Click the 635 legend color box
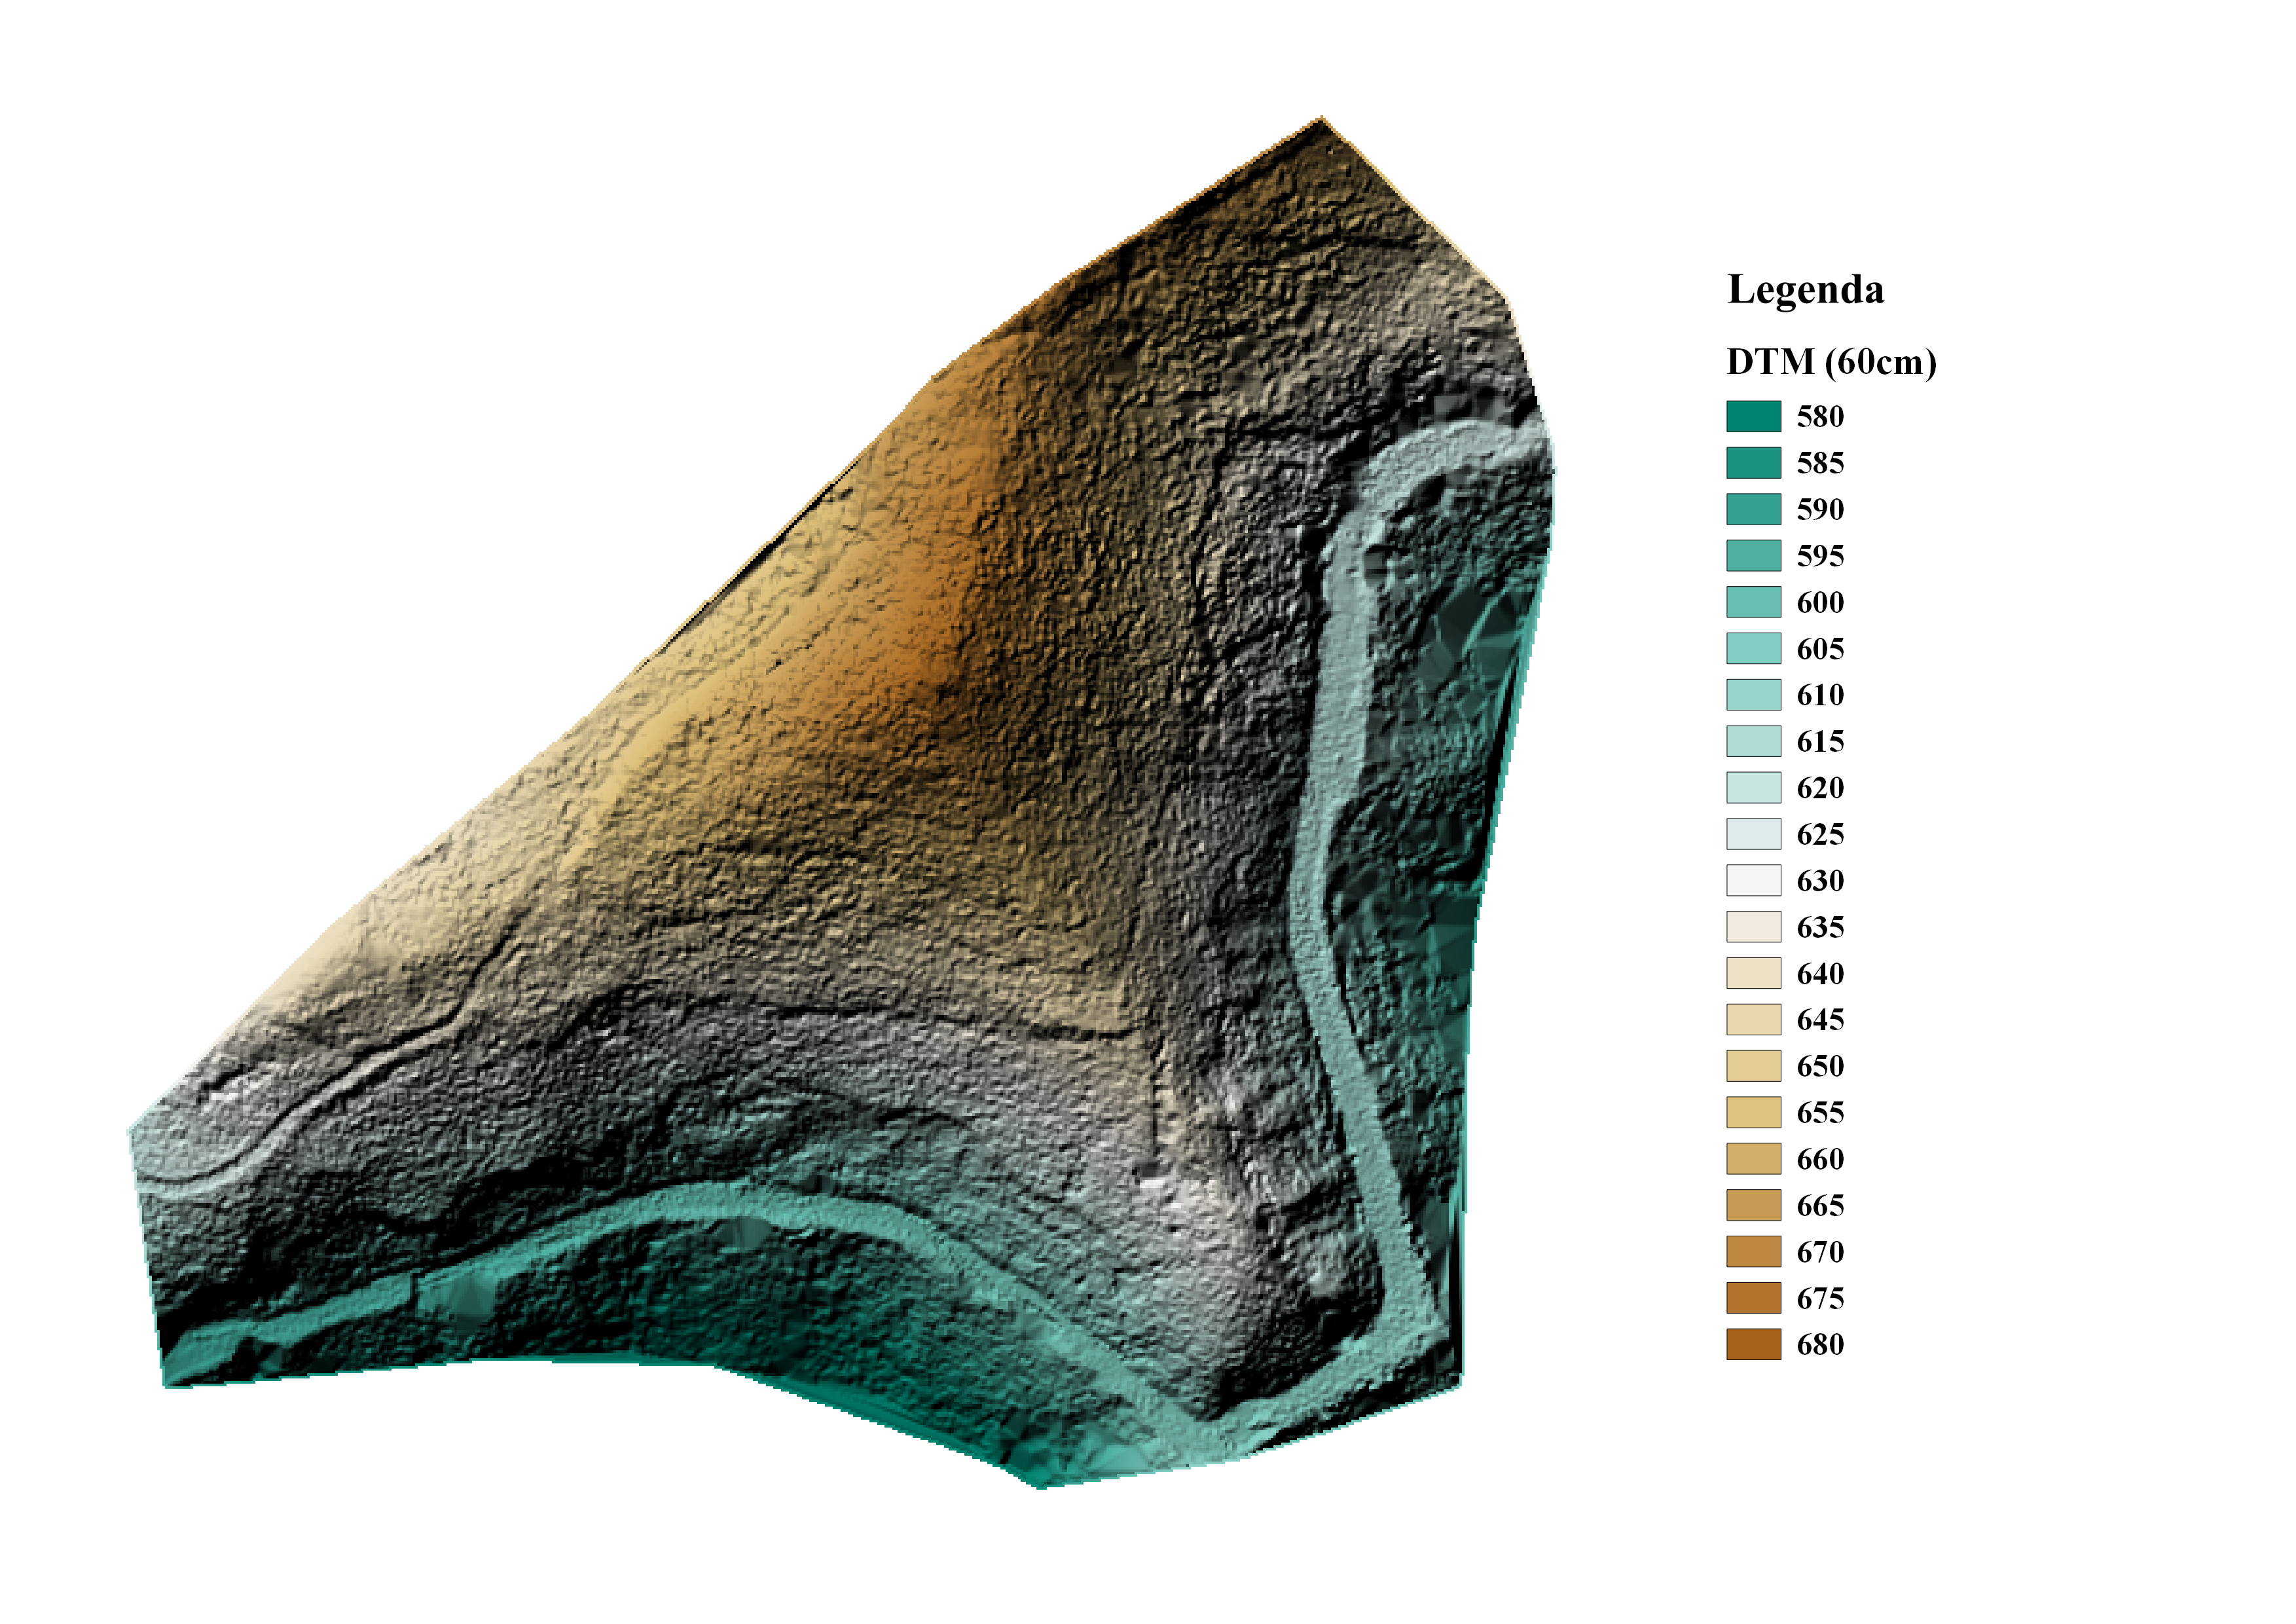The width and height of the screenshot is (2296, 1624). point(1753,927)
